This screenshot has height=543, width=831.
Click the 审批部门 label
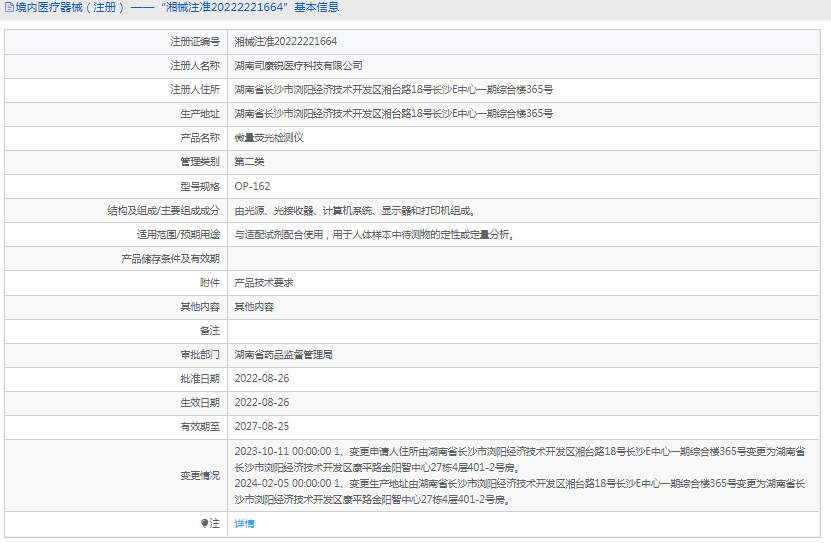point(200,355)
